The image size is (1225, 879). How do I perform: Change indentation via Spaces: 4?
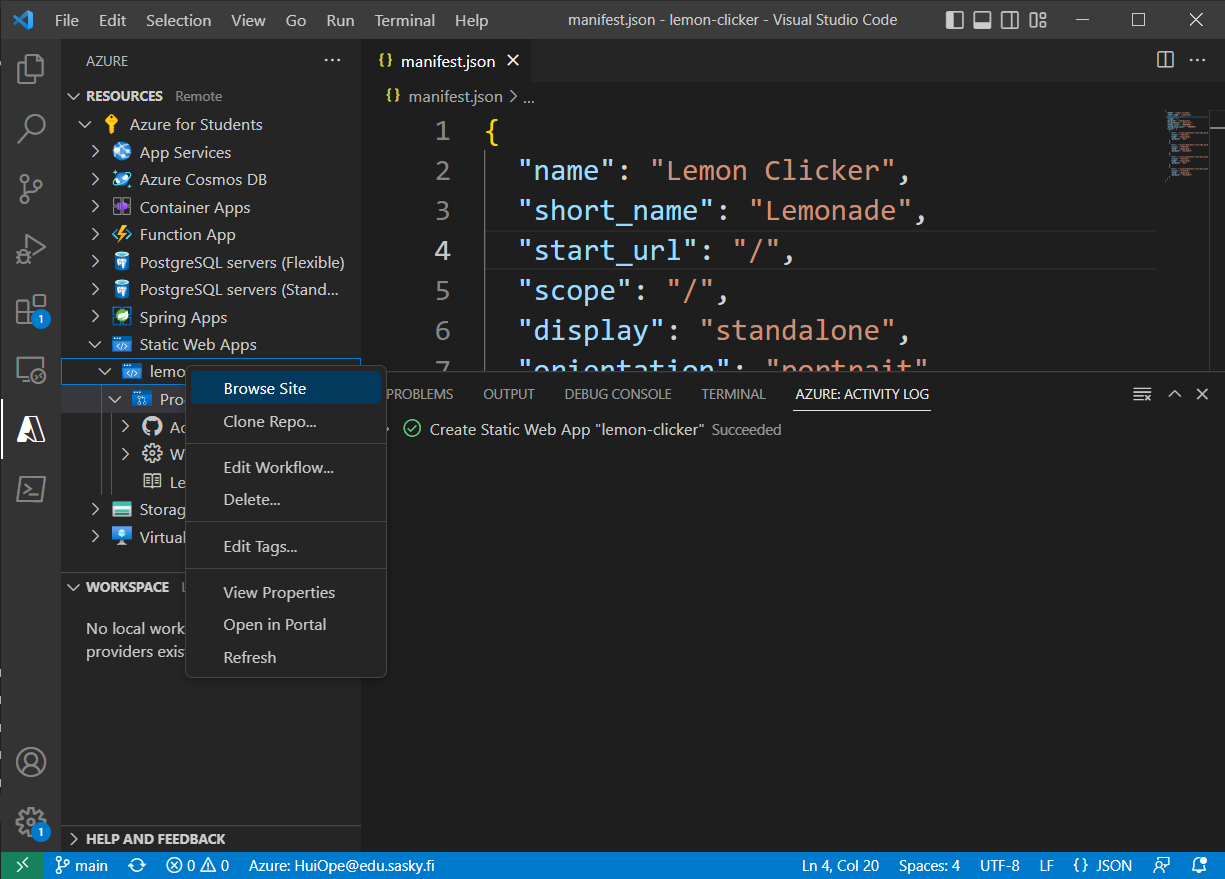coord(929,866)
